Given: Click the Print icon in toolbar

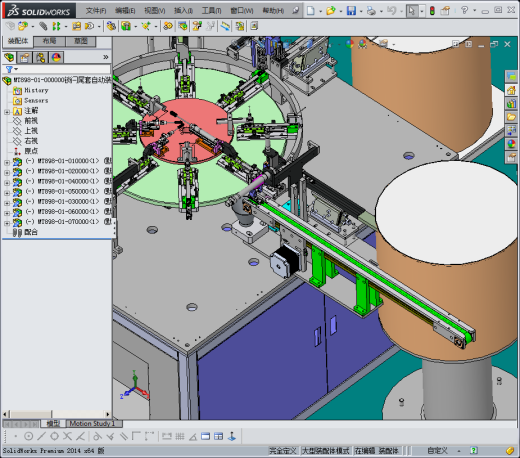Looking at the screenshot, I should [371, 11].
